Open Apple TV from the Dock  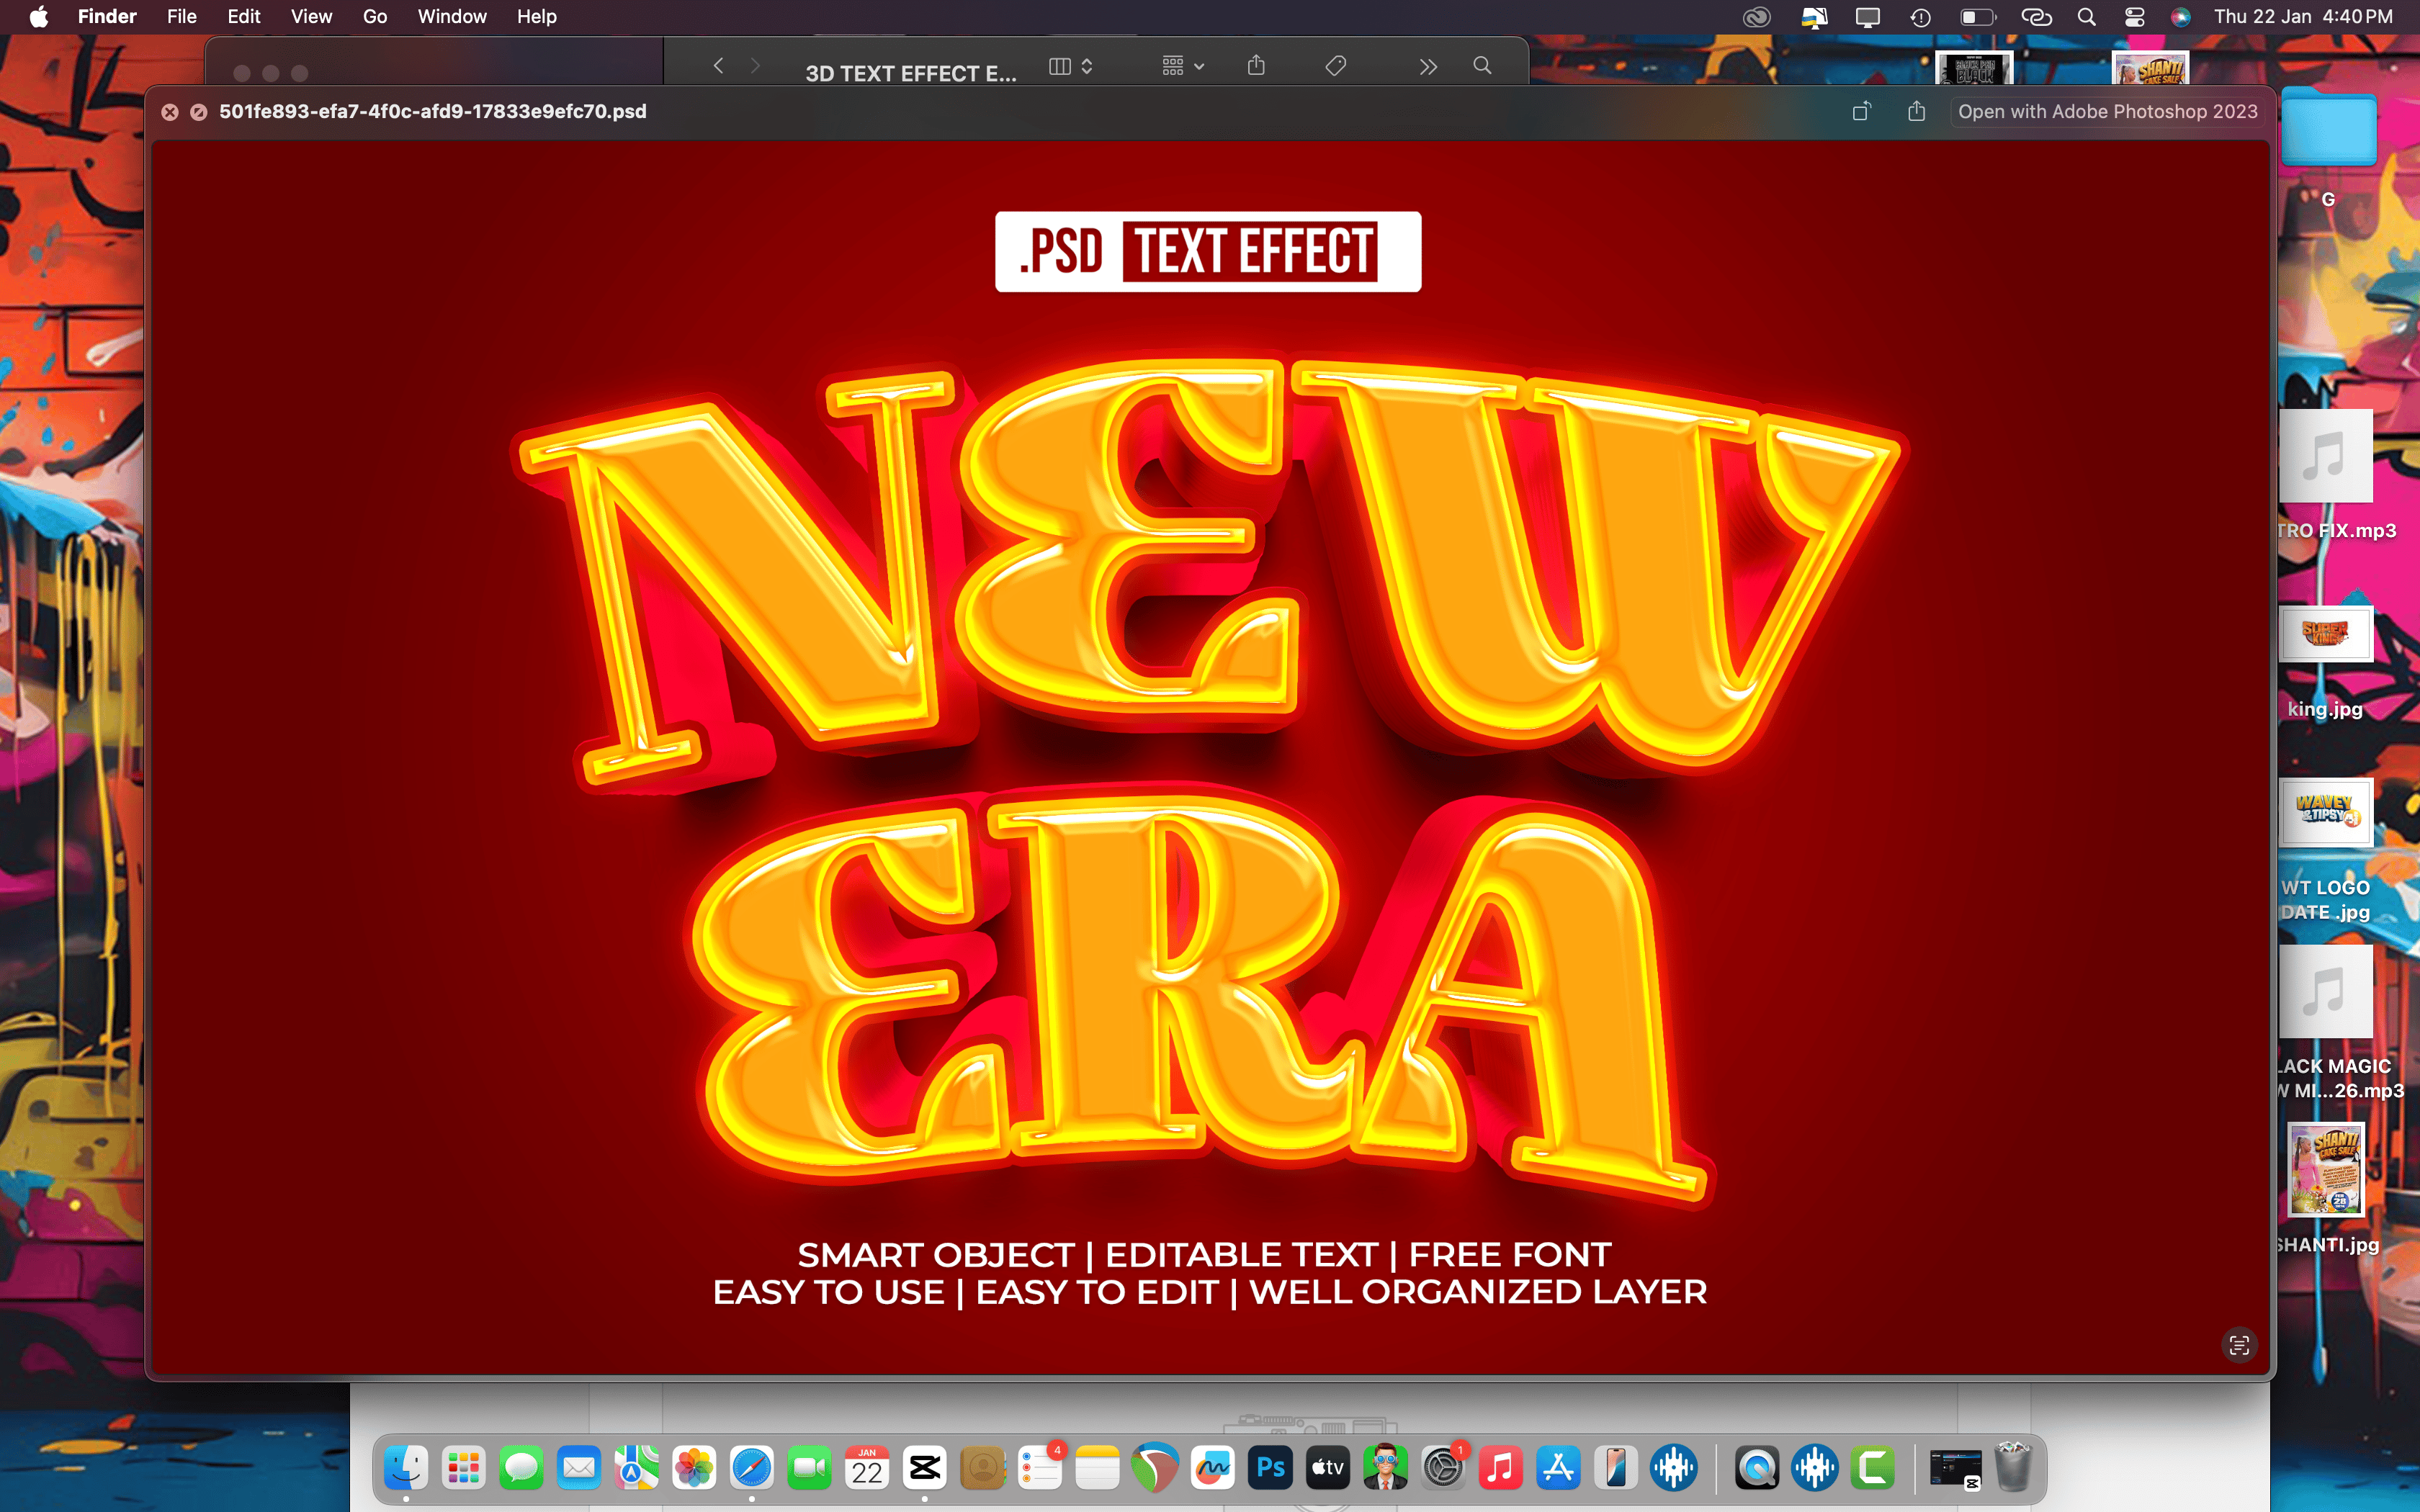[x=1328, y=1467]
